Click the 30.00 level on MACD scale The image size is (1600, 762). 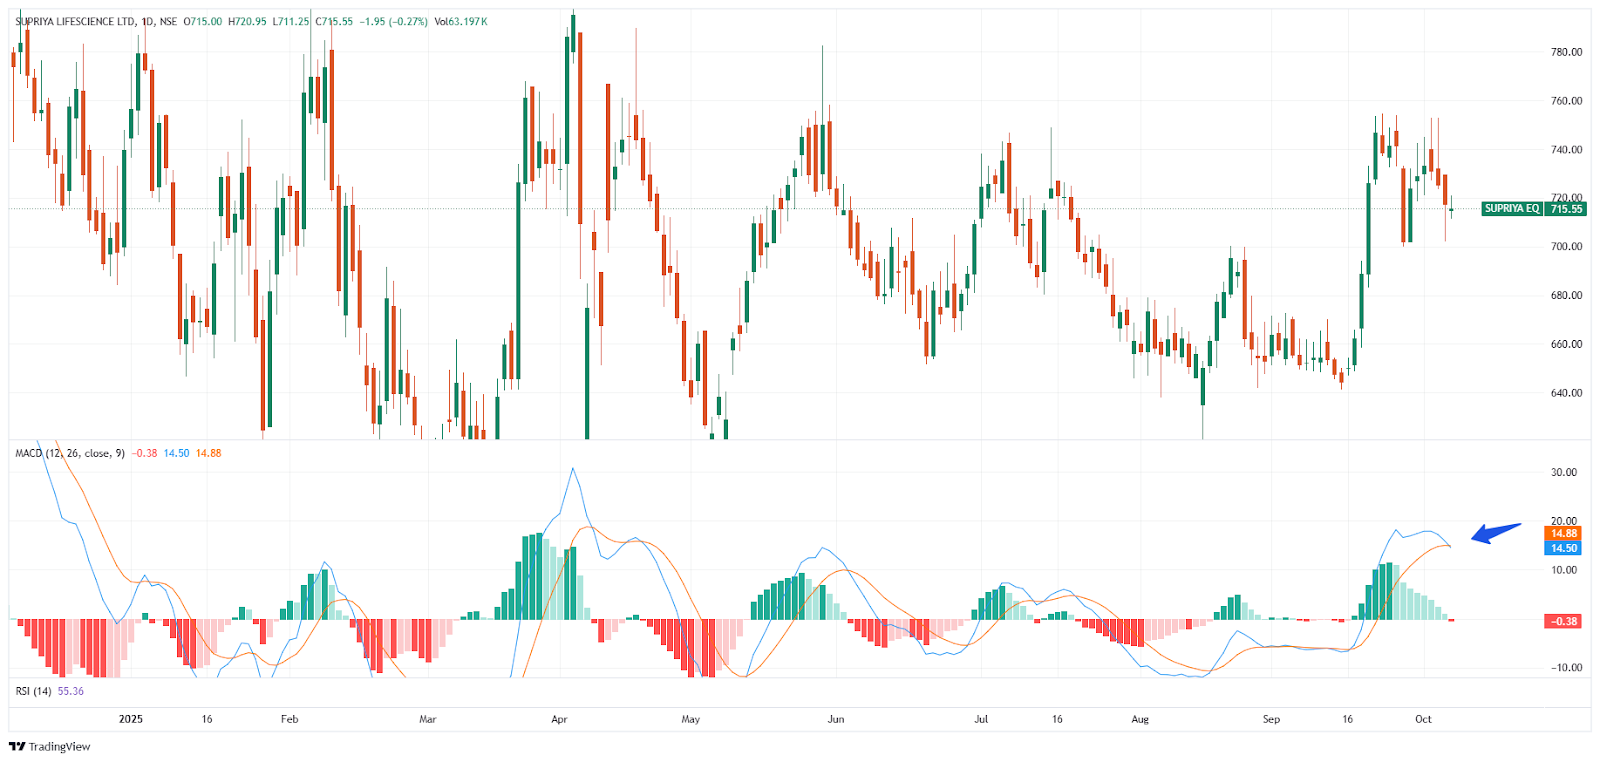(x=1563, y=472)
